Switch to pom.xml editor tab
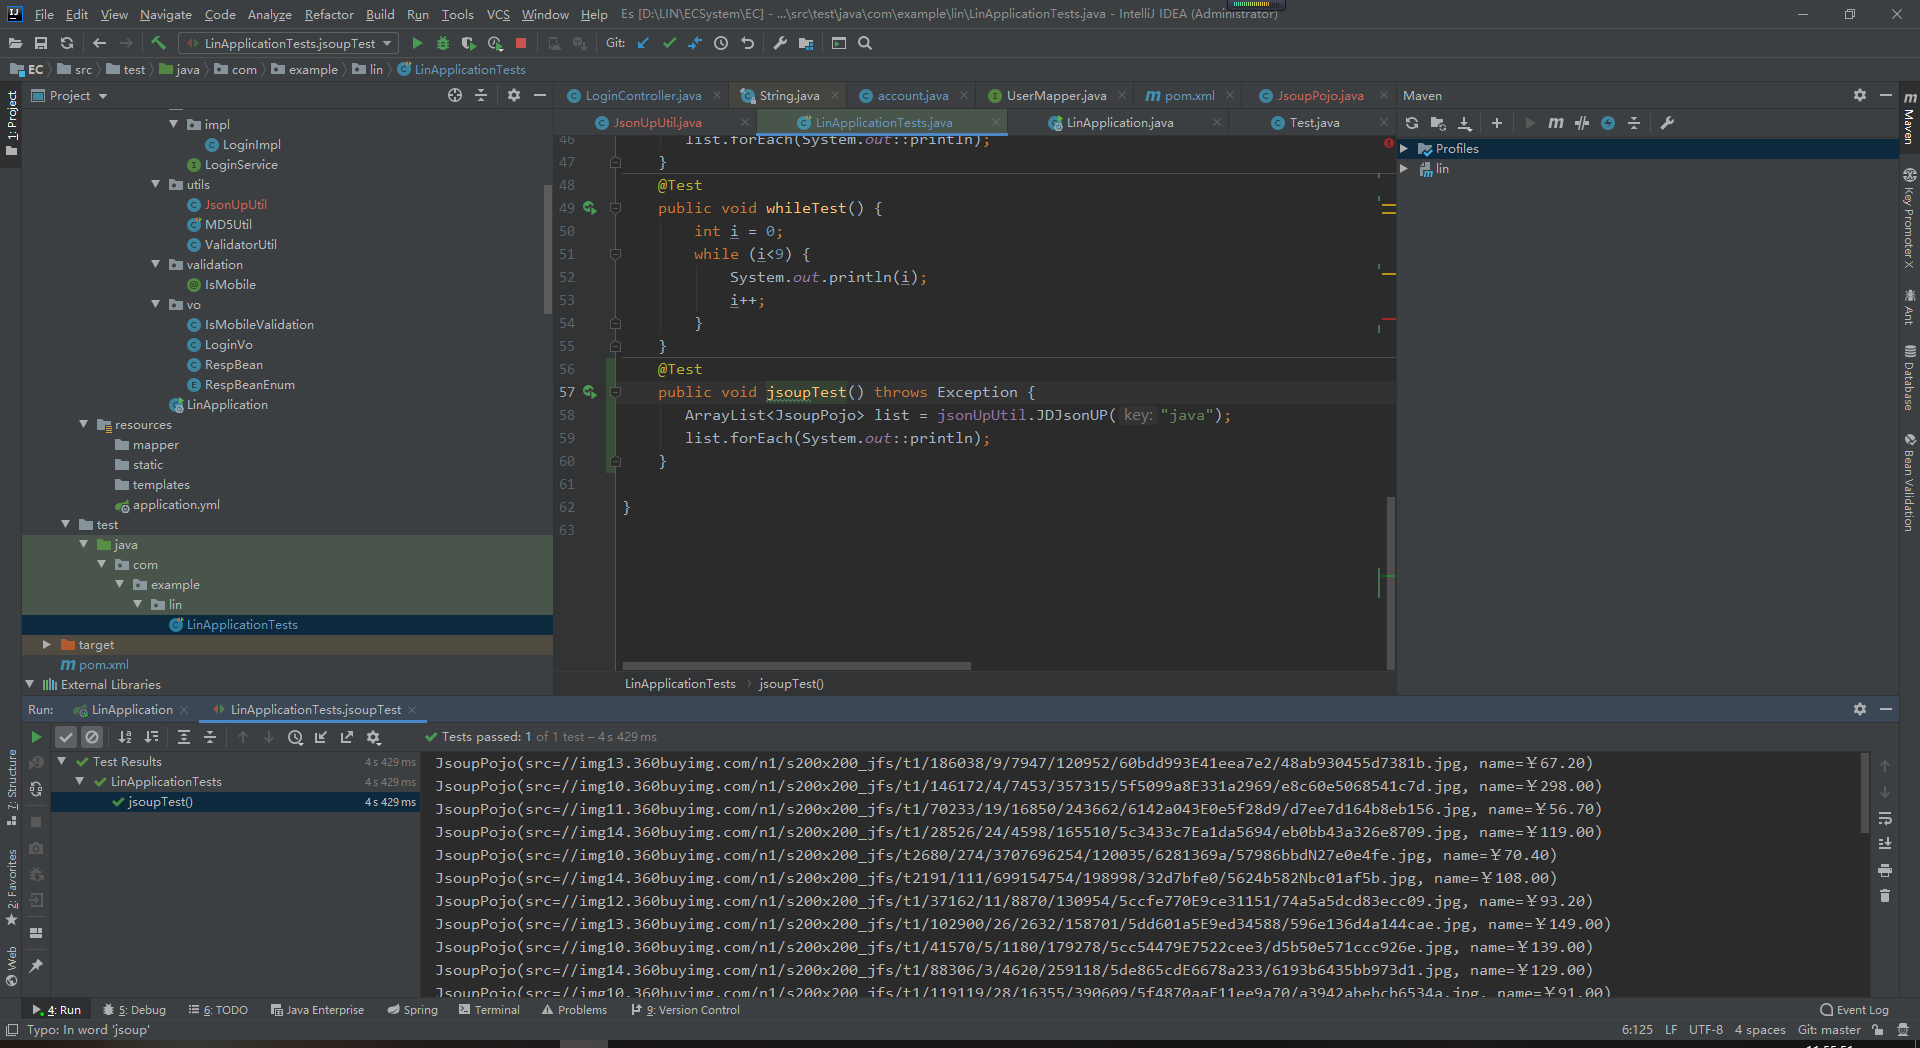This screenshot has width=1920, height=1048. pyautogui.click(x=1189, y=95)
